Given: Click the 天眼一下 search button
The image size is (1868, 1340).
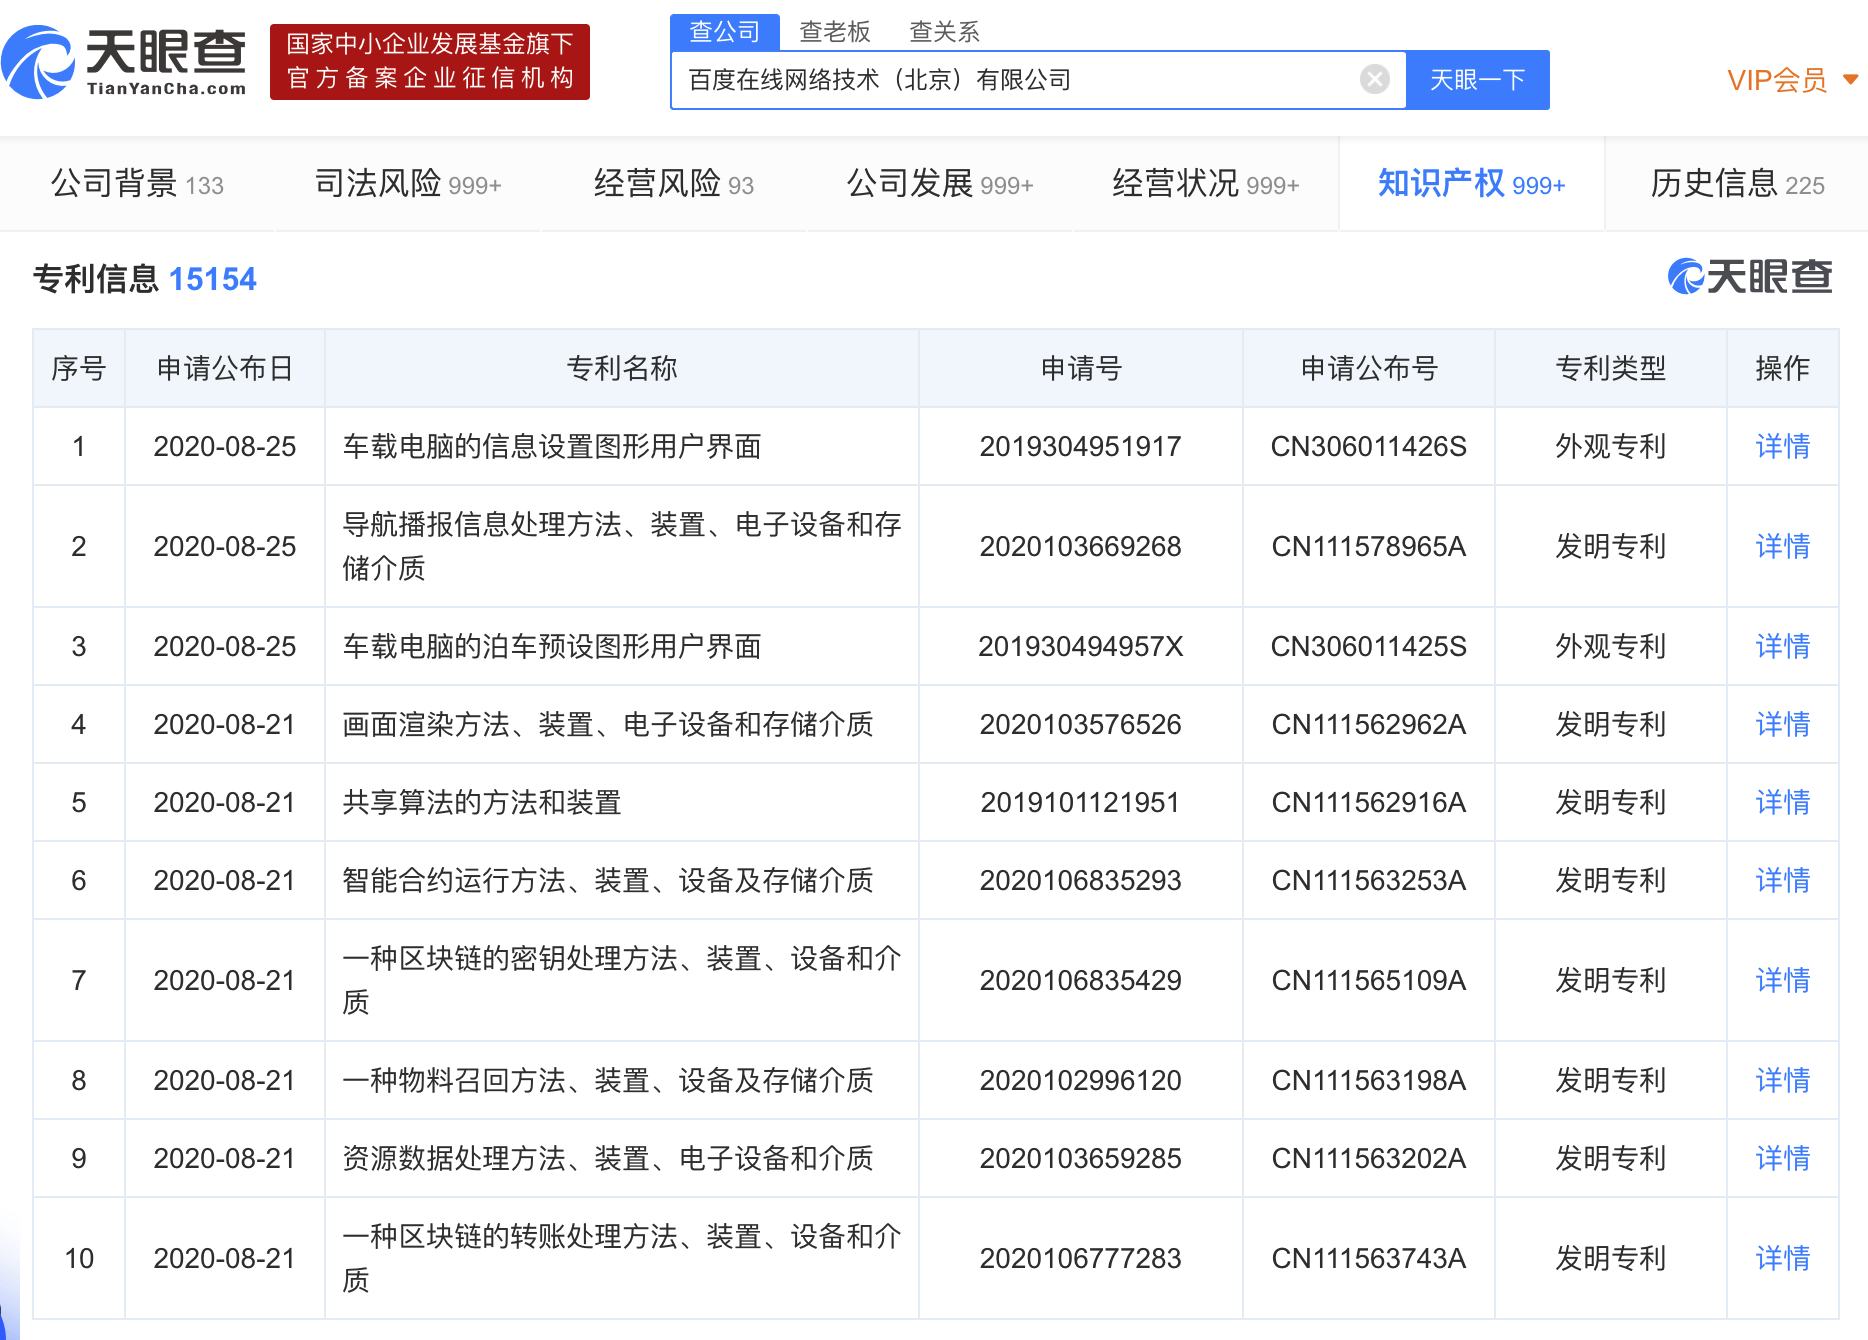Looking at the screenshot, I should pyautogui.click(x=1477, y=80).
